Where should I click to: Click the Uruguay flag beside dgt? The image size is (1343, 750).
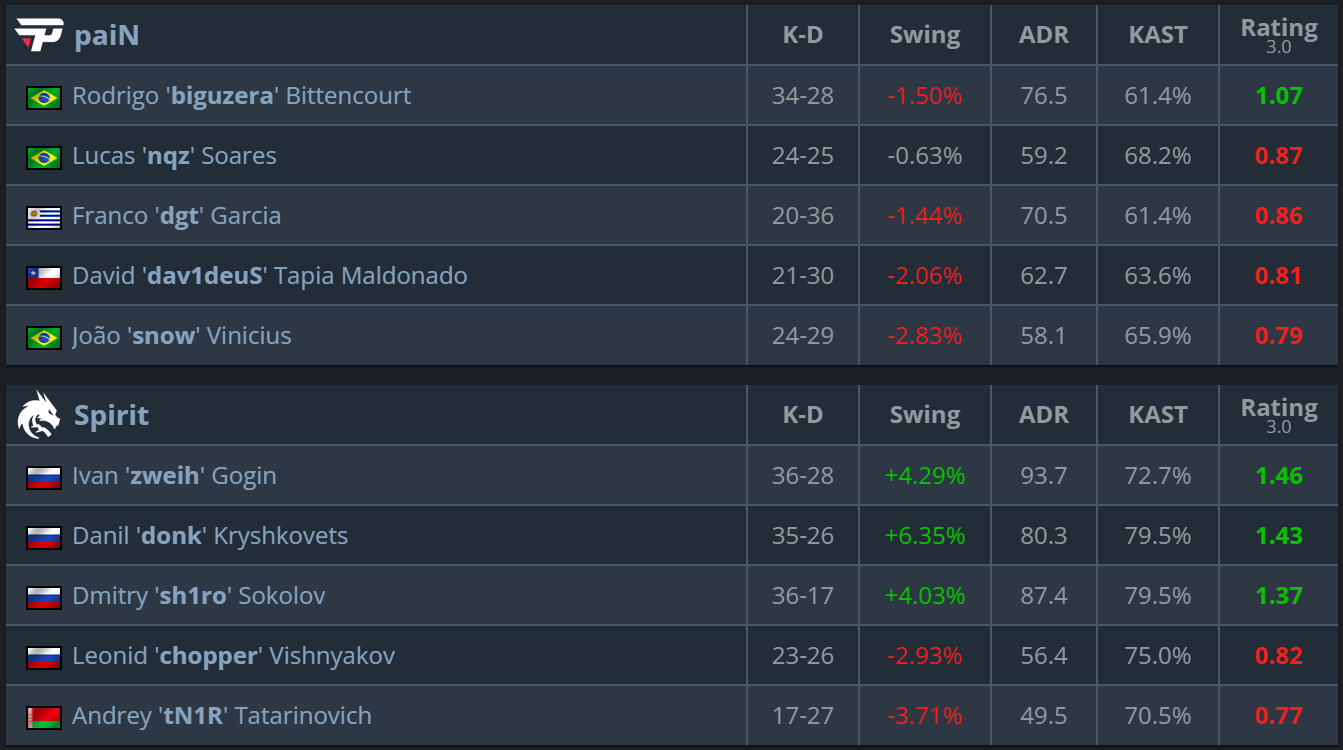(x=44, y=217)
